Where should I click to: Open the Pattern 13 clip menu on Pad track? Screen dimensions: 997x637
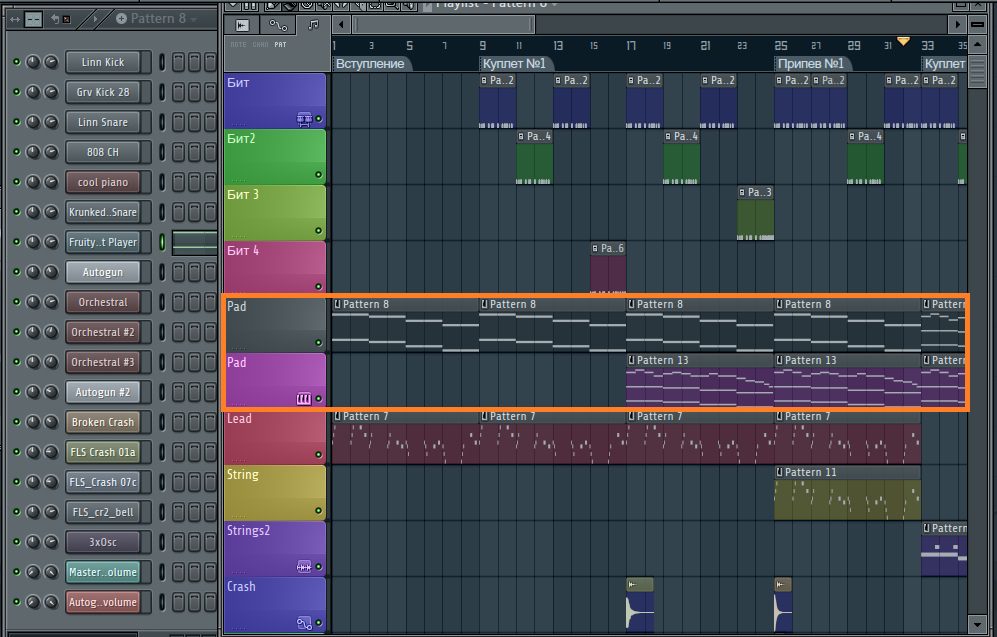pos(632,360)
